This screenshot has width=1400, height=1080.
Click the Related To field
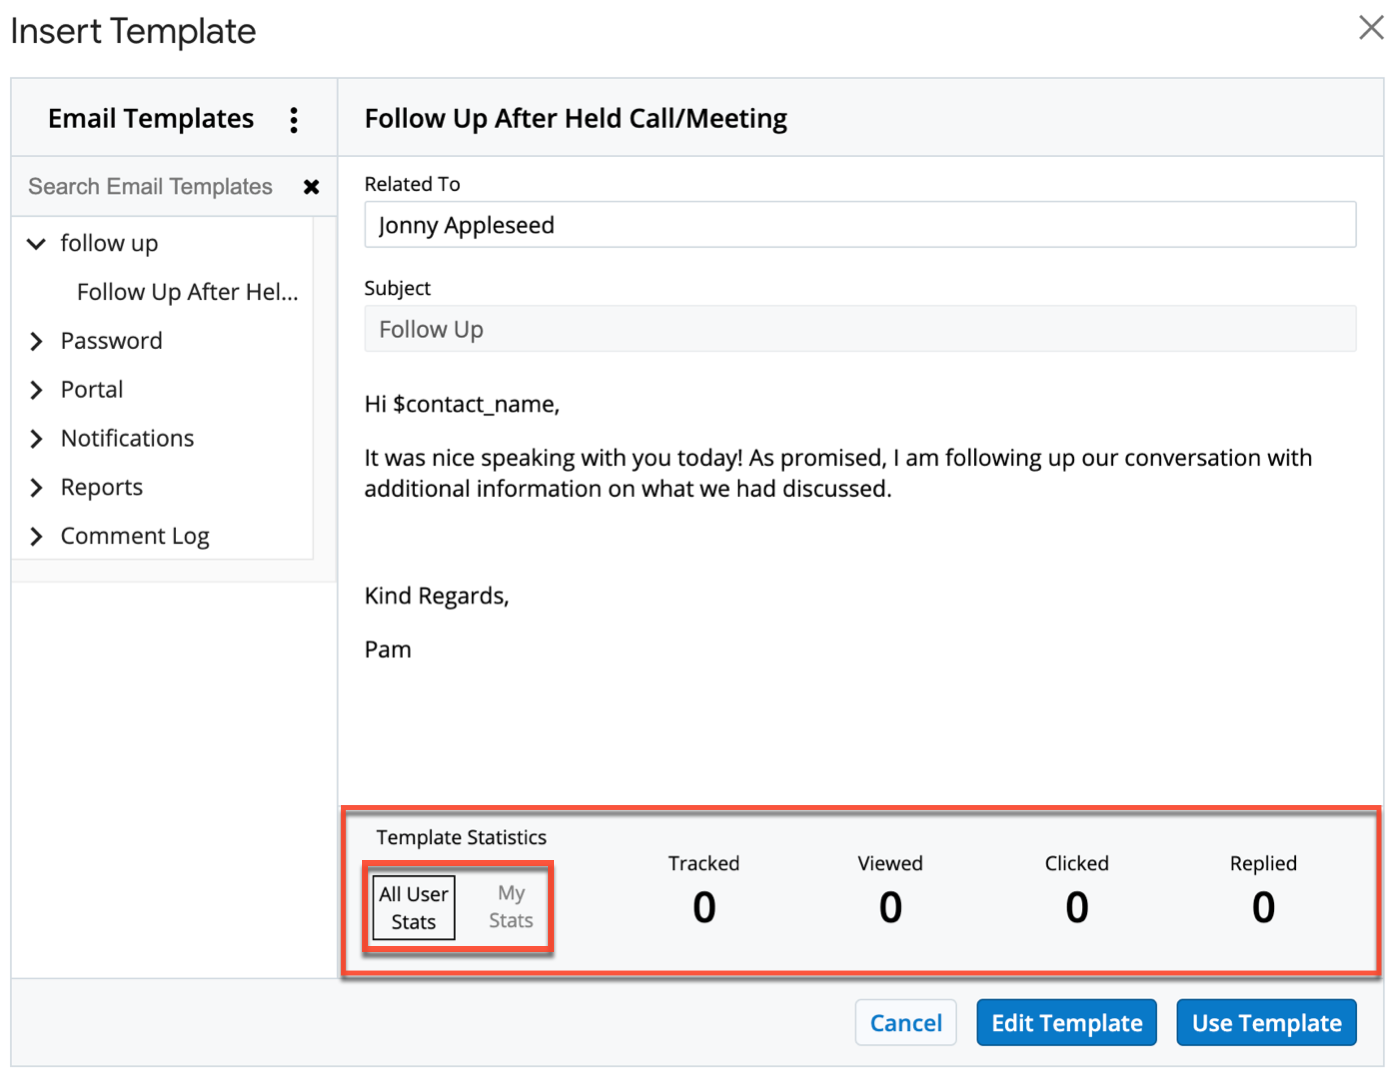click(859, 225)
